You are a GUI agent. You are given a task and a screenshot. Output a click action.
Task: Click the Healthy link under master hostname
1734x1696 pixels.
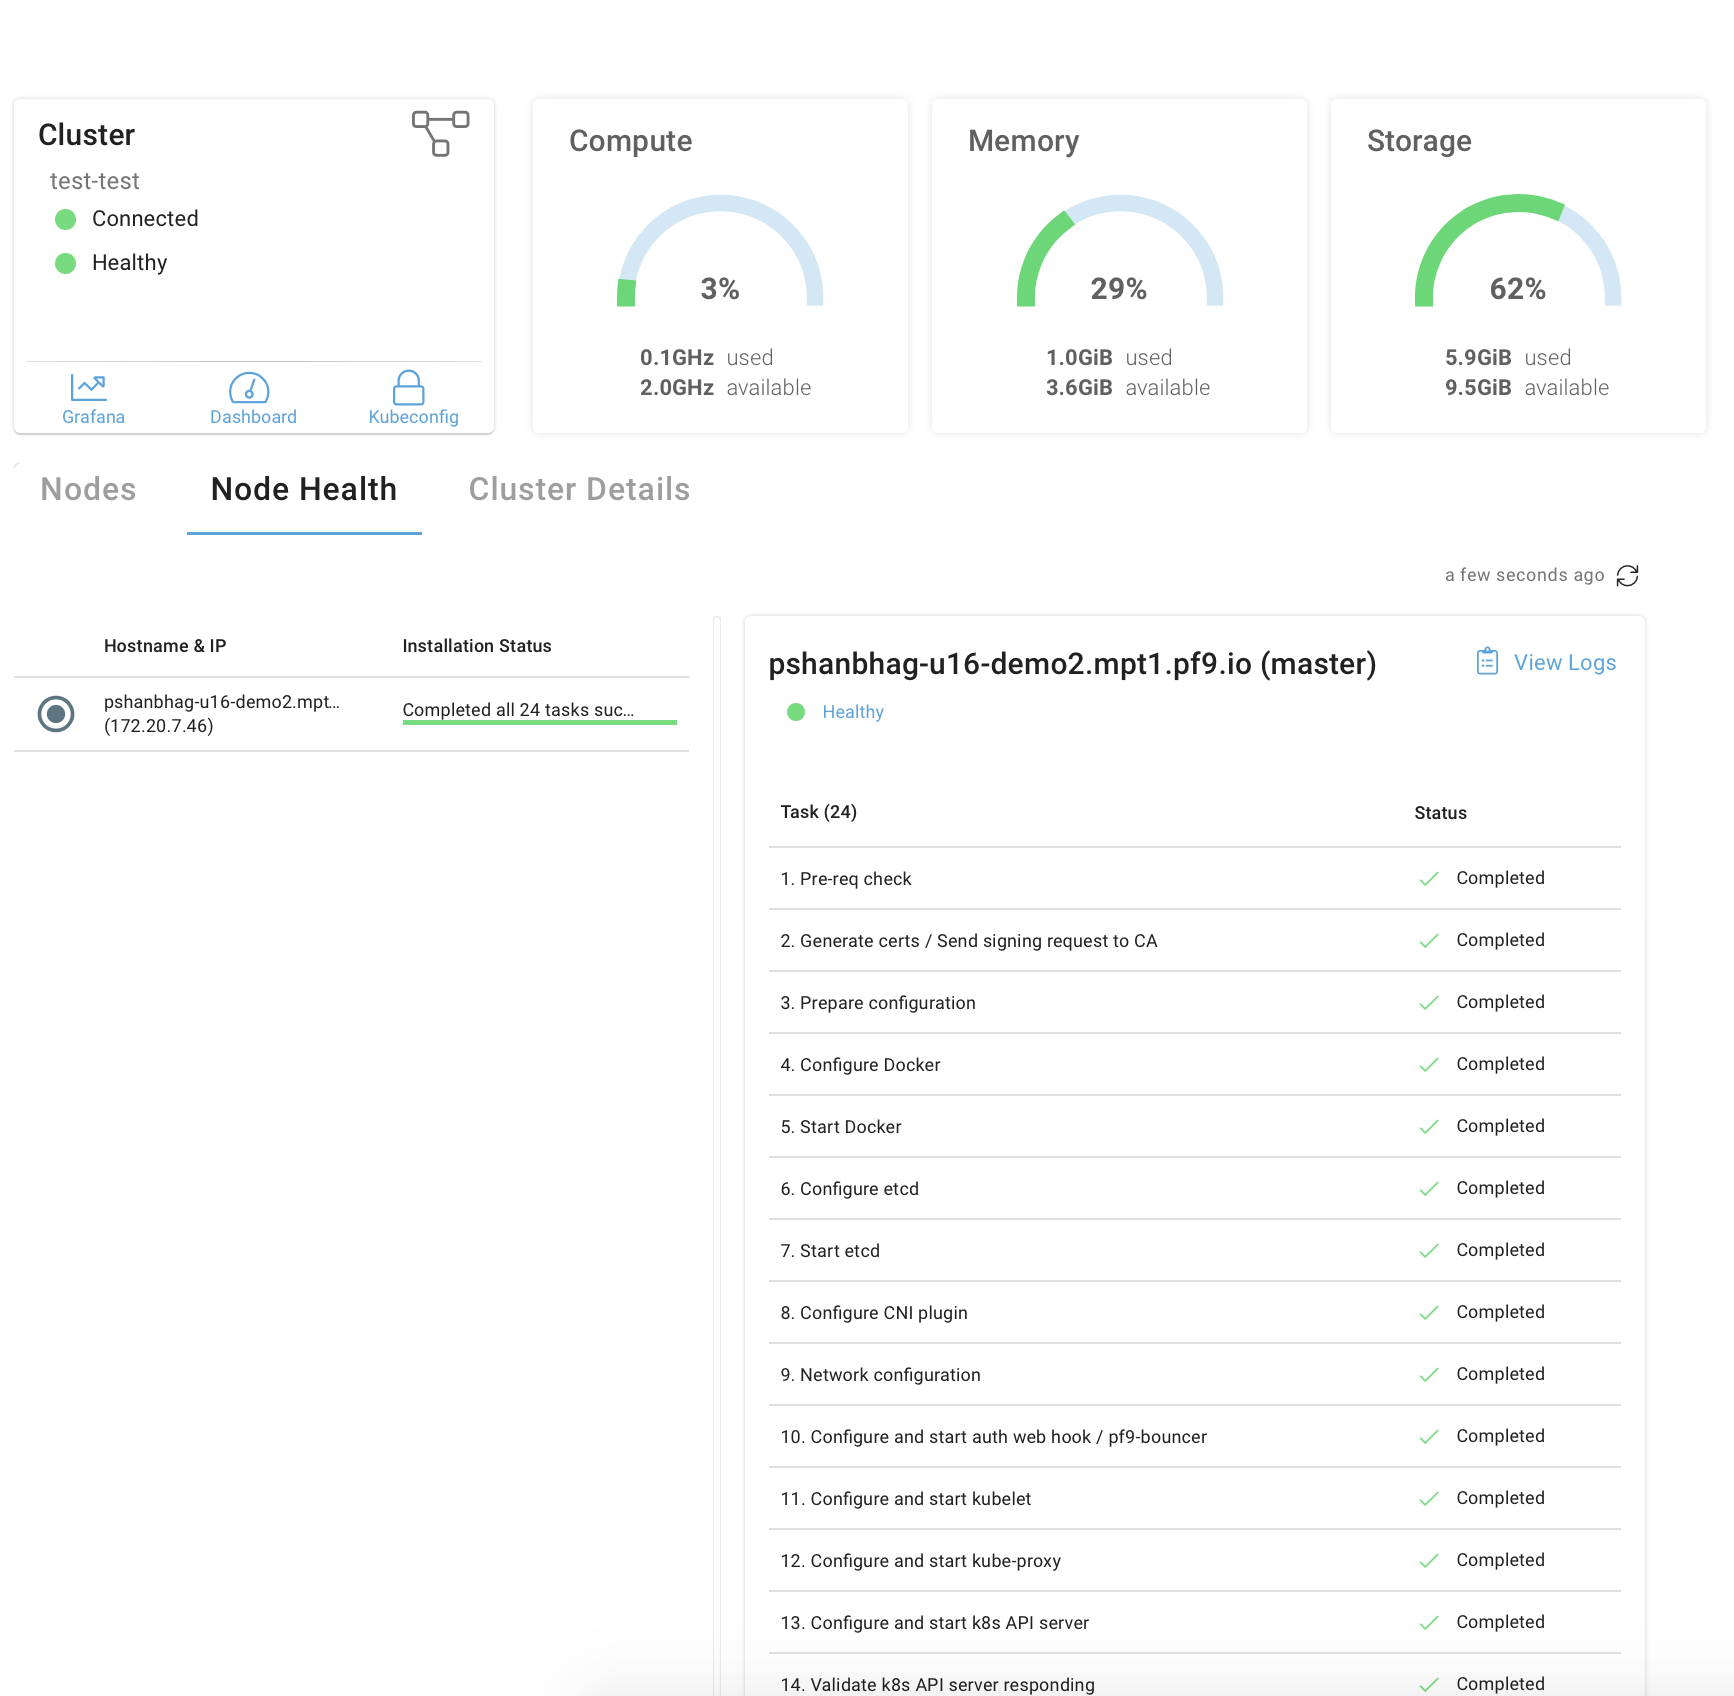(852, 712)
